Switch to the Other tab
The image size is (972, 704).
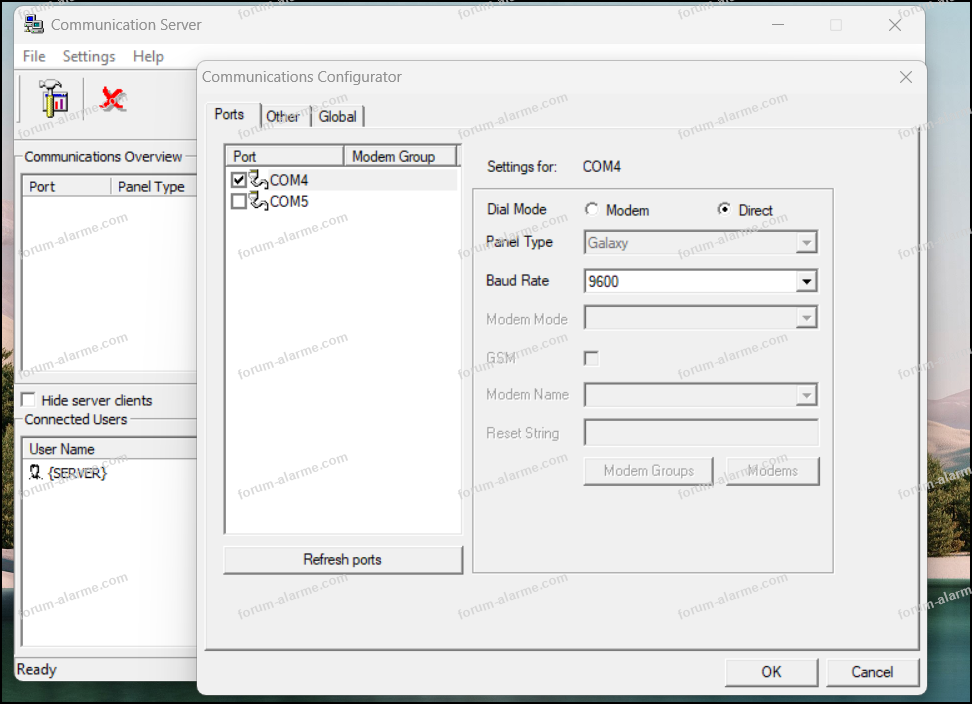click(283, 116)
